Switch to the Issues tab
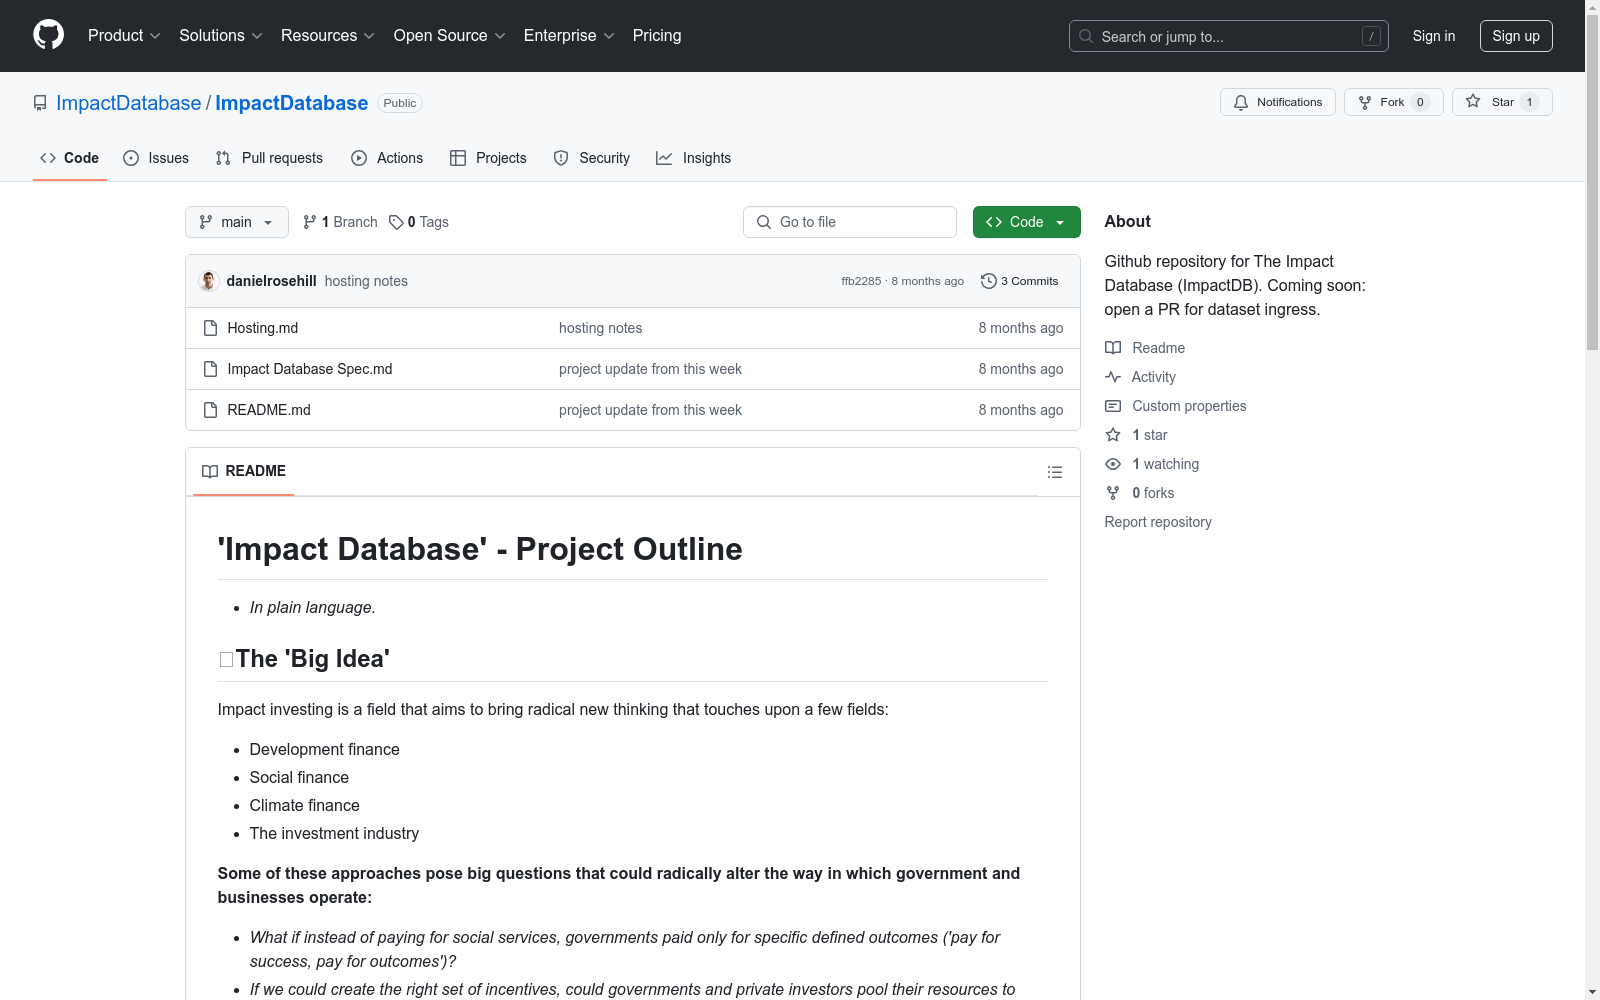 tap(156, 158)
